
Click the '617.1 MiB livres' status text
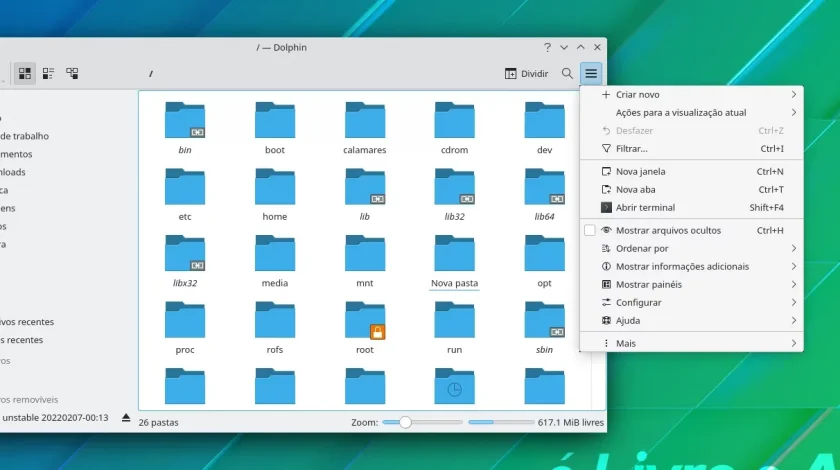click(x=571, y=422)
